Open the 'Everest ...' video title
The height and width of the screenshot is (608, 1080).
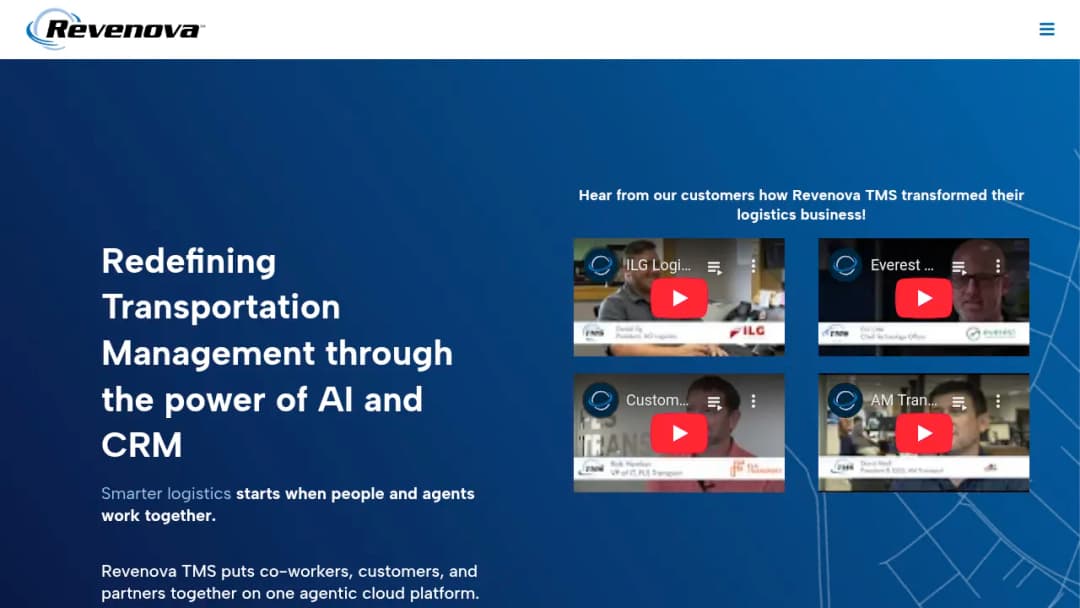pos(902,266)
